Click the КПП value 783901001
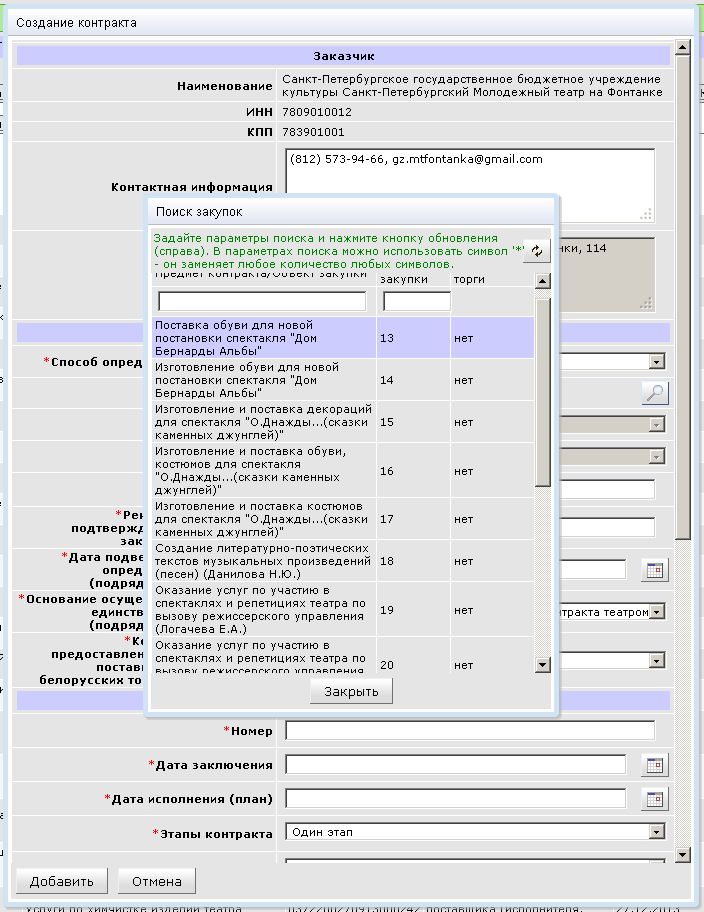Screen dimensions: 704x912 click(x=313, y=132)
